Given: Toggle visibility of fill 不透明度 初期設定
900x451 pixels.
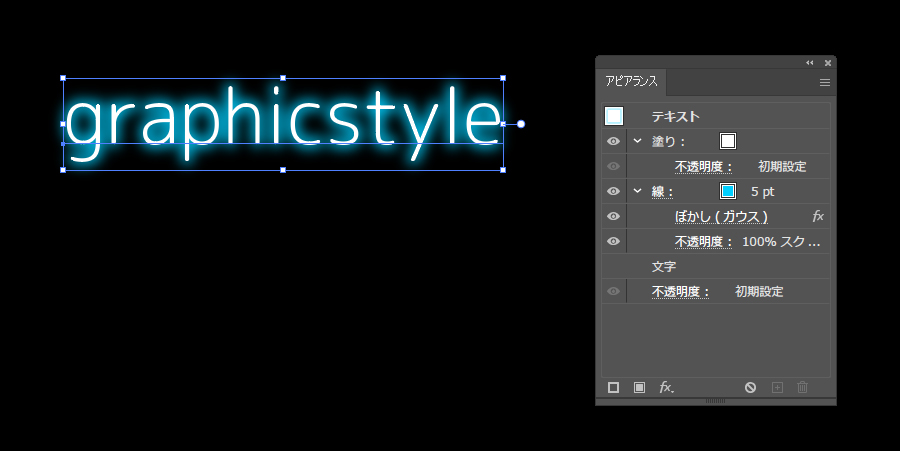Looking at the screenshot, I should pyautogui.click(x=613, y=166).
